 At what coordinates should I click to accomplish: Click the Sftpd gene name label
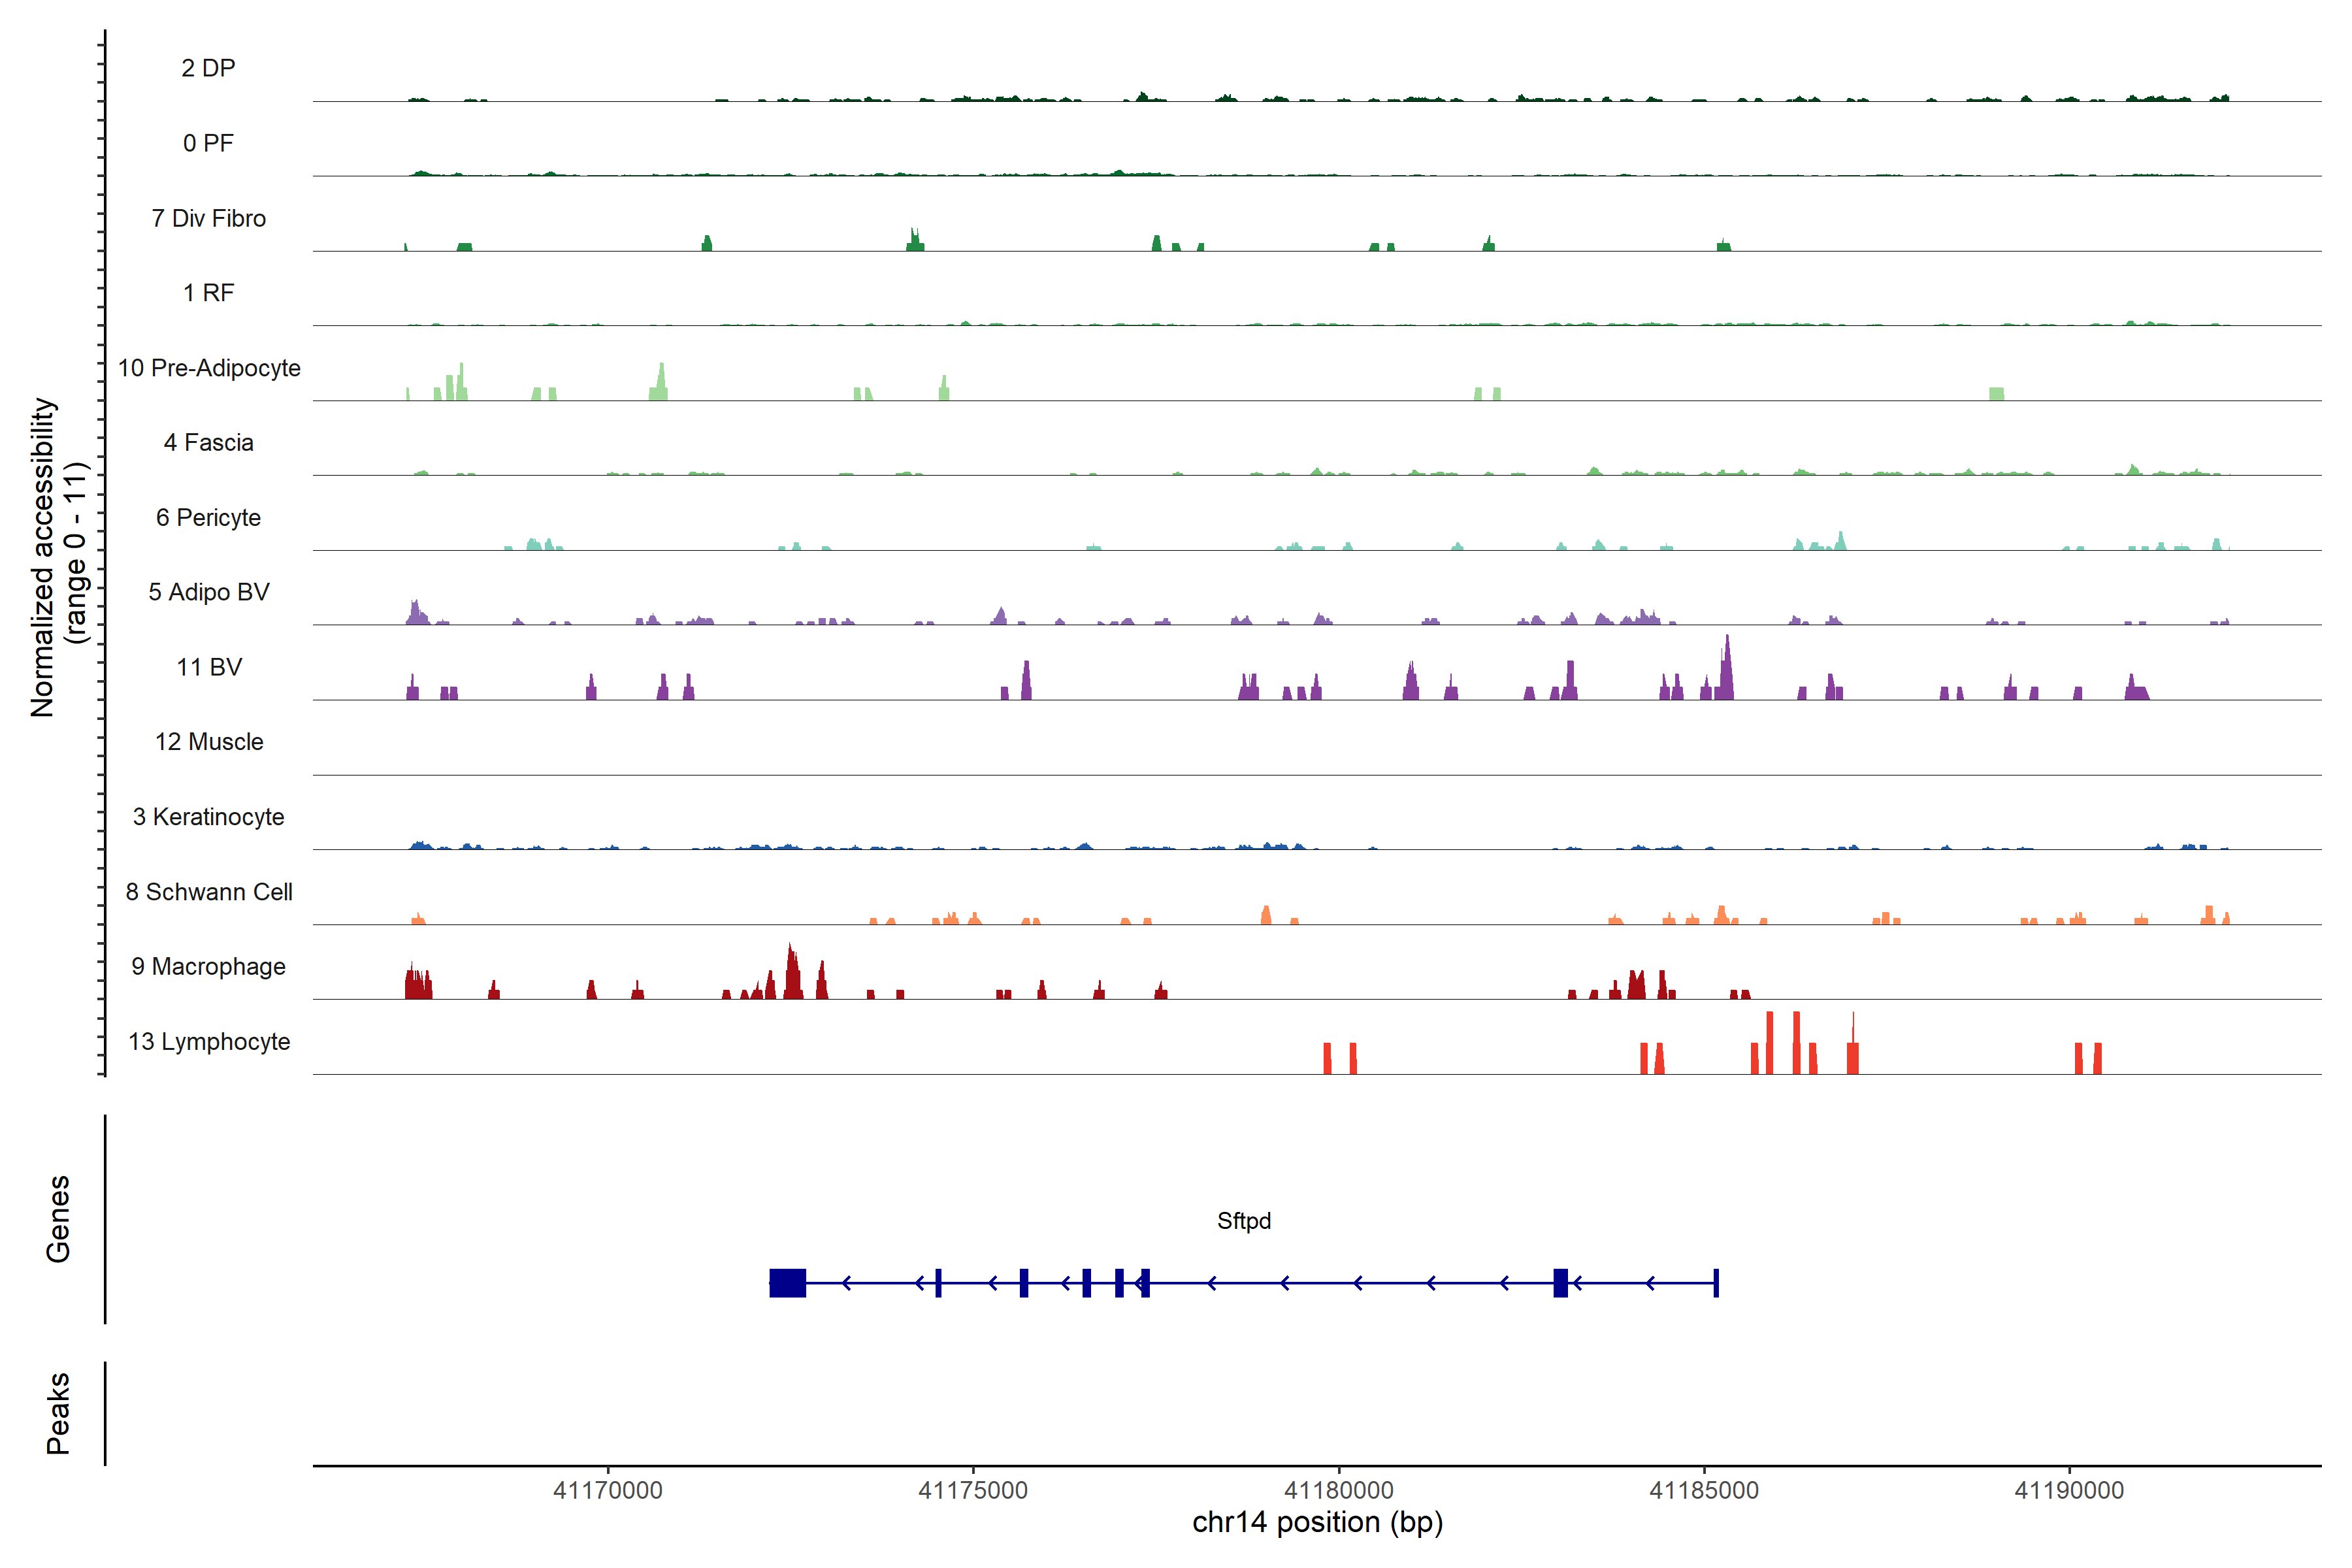pos(1243,1221)
